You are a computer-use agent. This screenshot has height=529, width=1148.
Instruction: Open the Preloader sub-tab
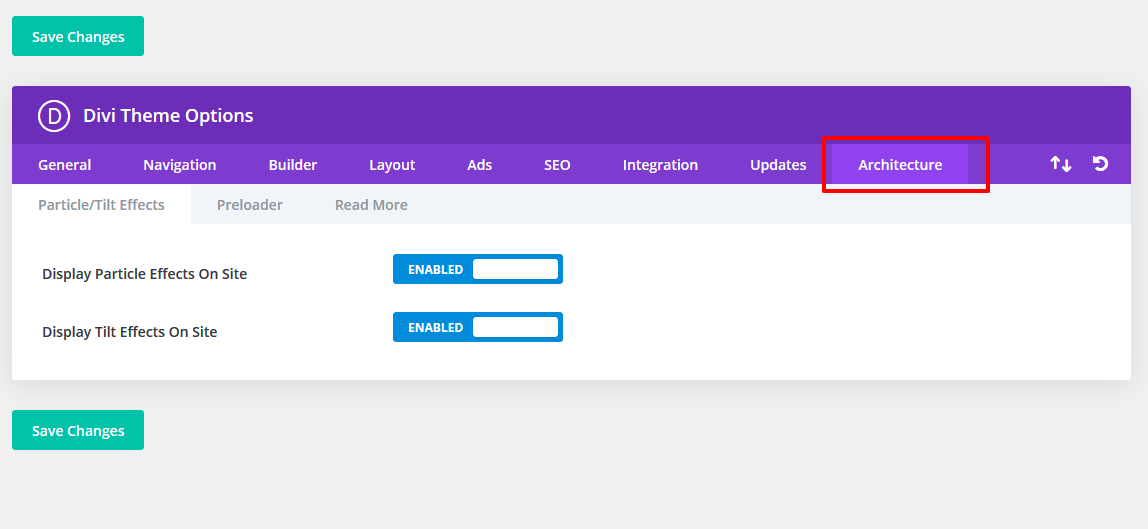click(x=250, y=205)
